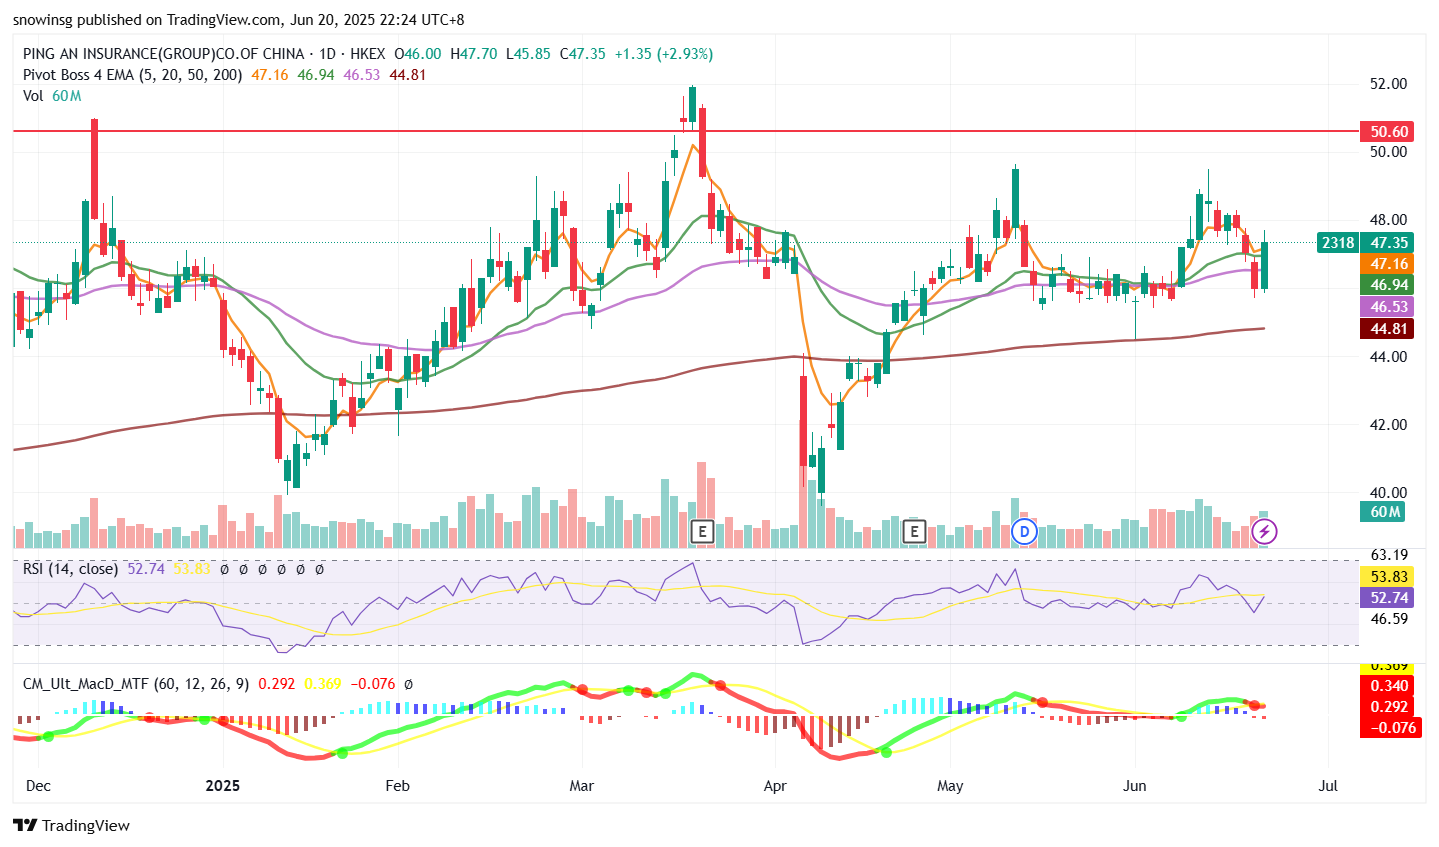1439x847 pixels.
Task: Click the +1.35 (+2.93%) change value
Action: click(663, 54)
